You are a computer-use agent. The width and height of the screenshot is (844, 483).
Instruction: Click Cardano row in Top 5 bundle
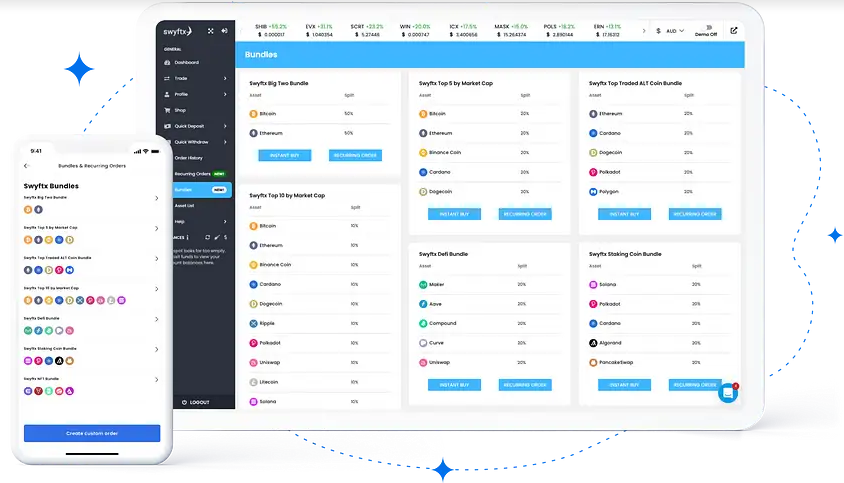(489, 172)
